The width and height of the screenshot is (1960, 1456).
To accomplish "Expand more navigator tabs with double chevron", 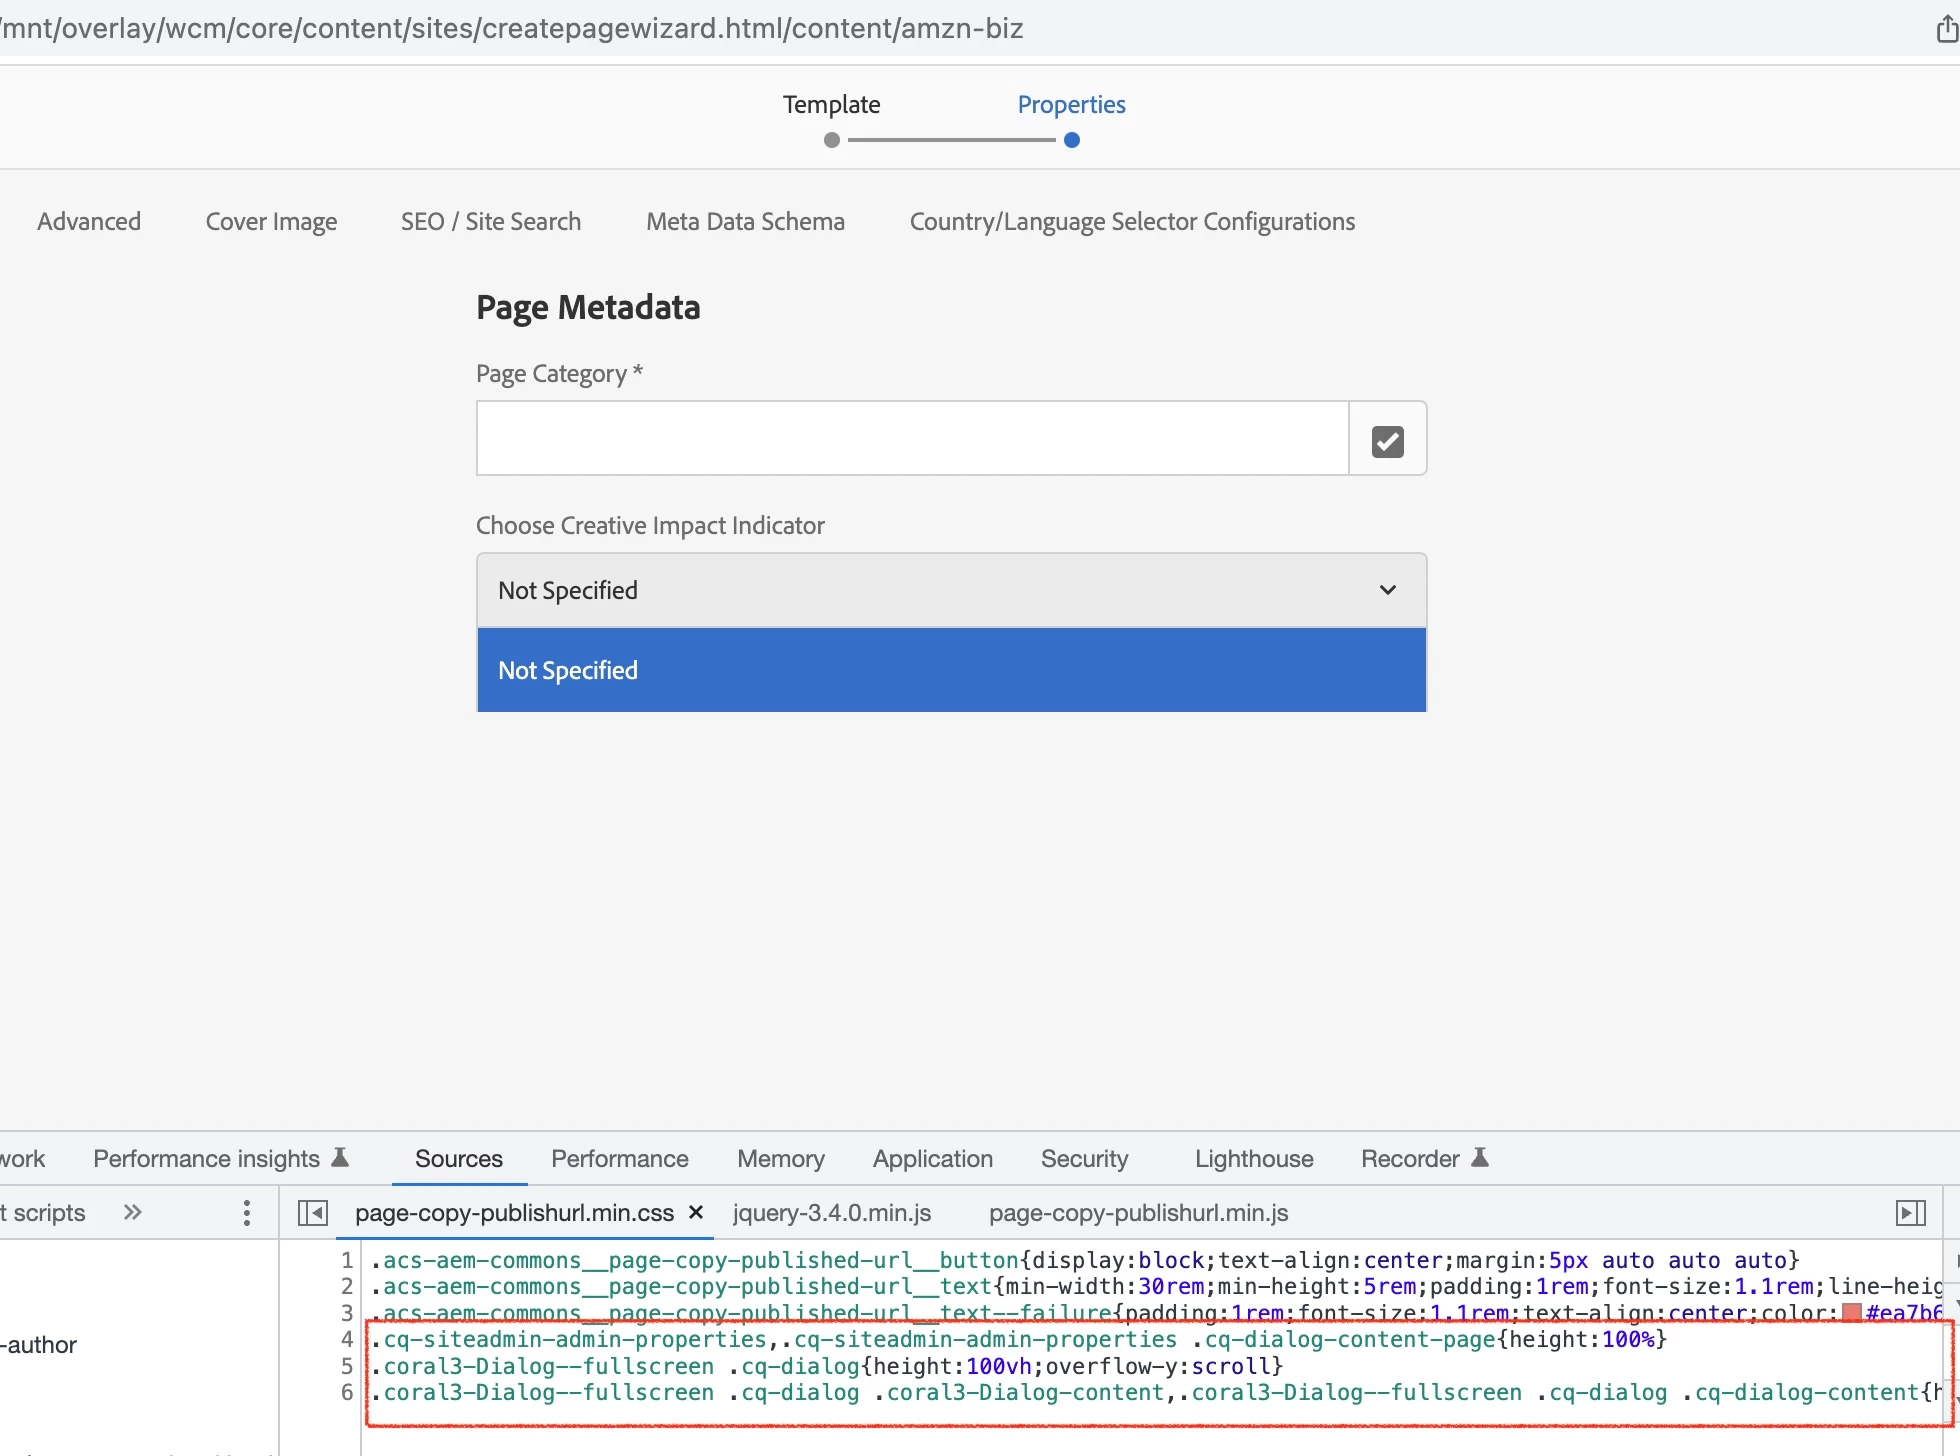I will click(x=133, y=1213).
